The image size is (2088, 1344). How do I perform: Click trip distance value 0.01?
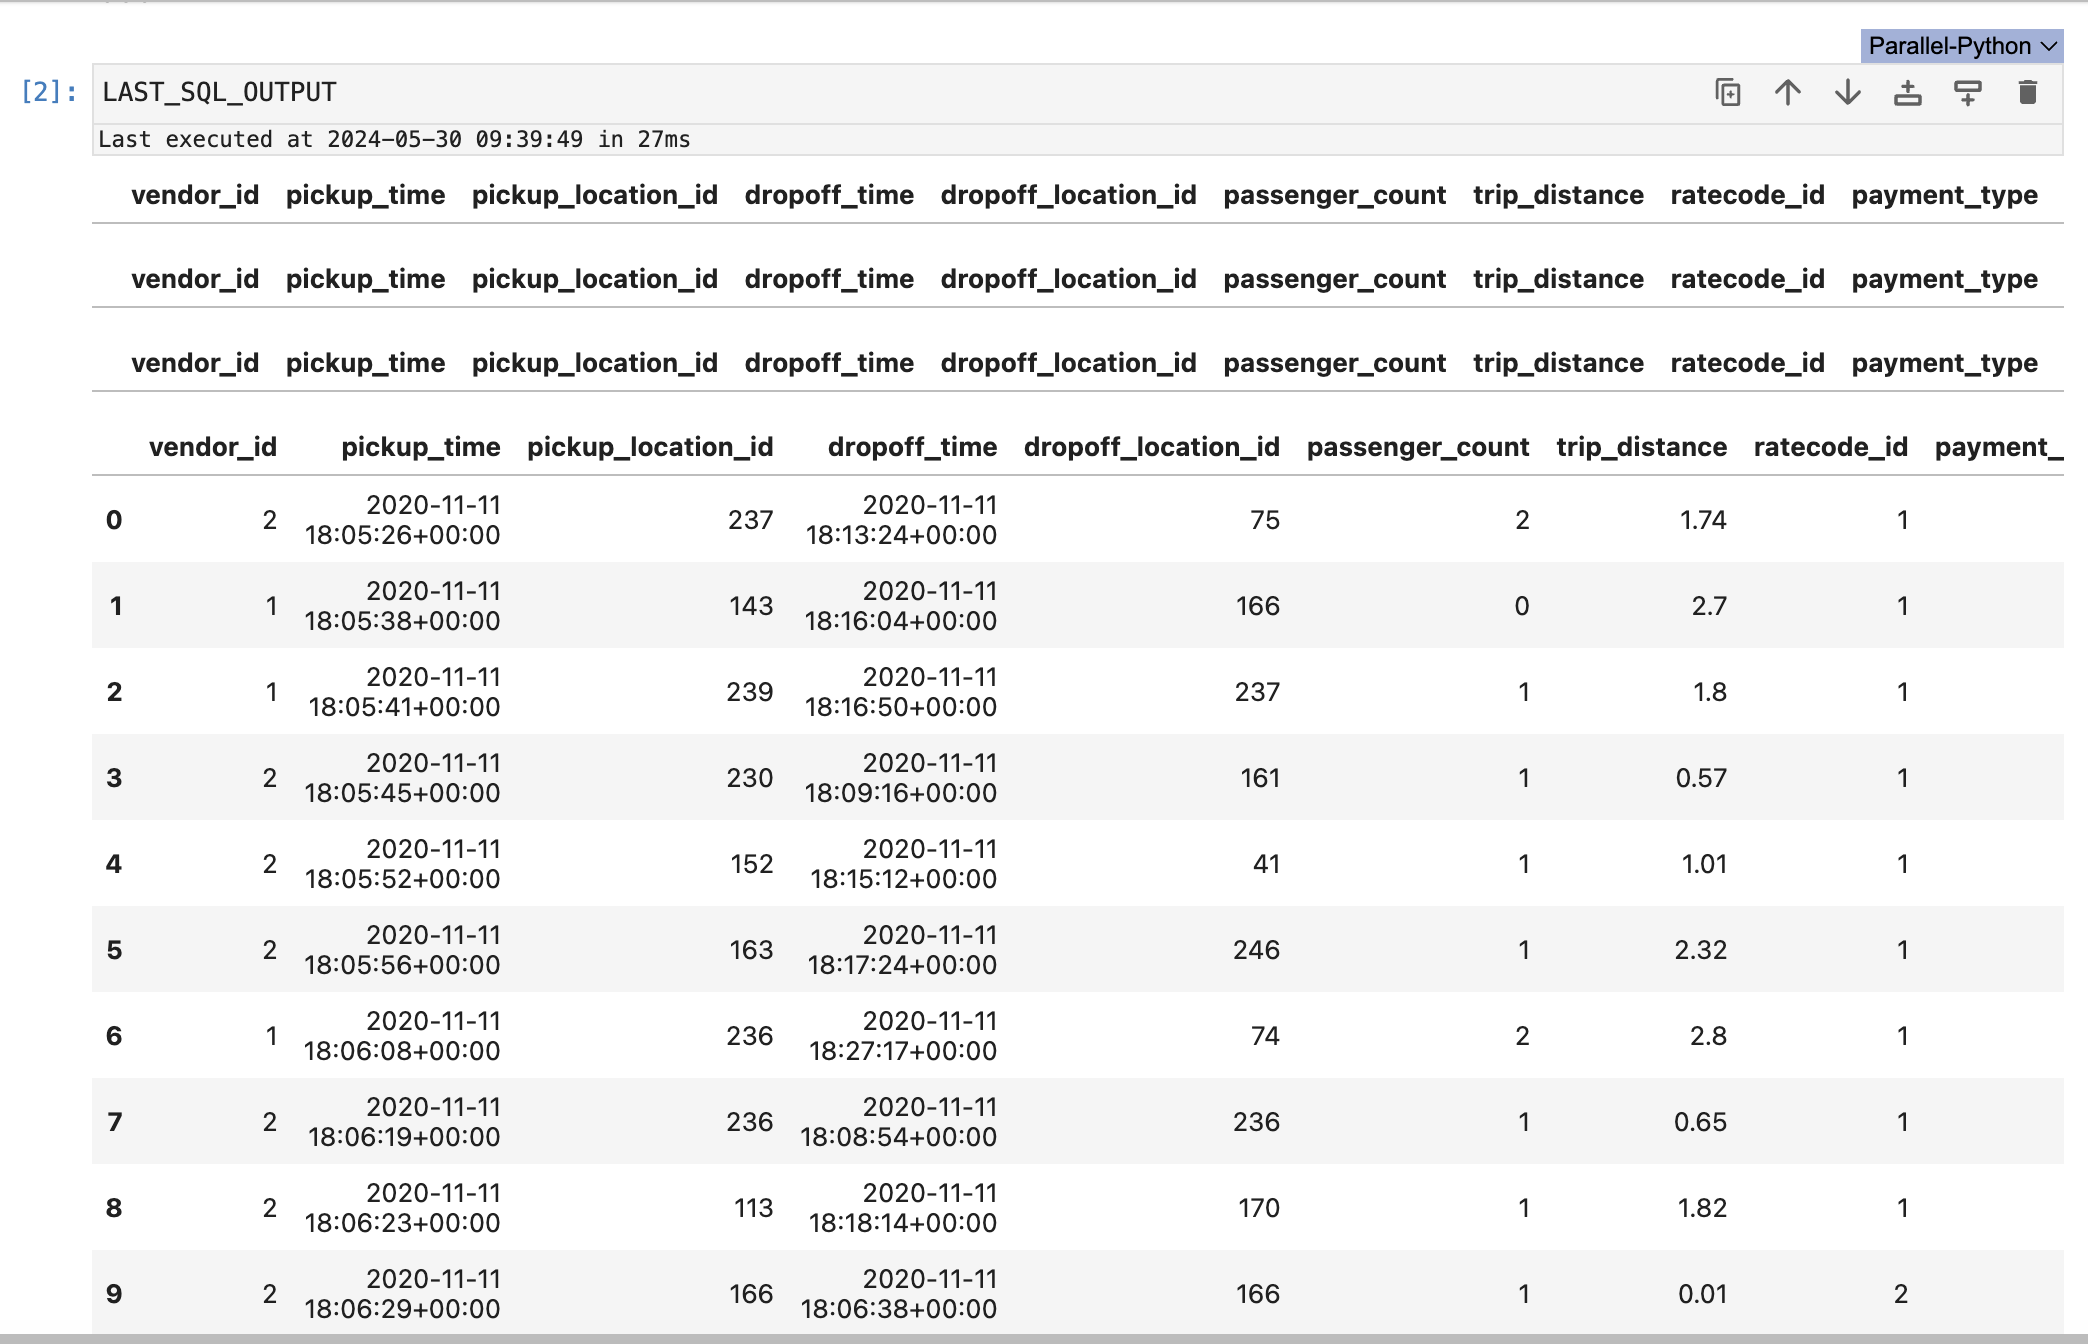pos(1702,1294)
